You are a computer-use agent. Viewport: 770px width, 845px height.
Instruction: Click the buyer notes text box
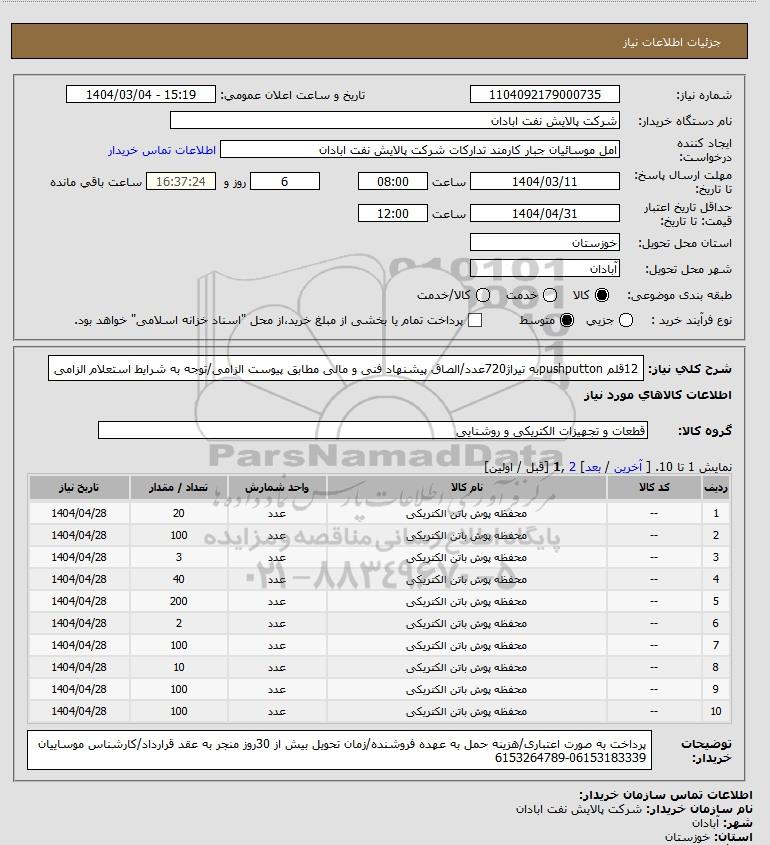339,750
